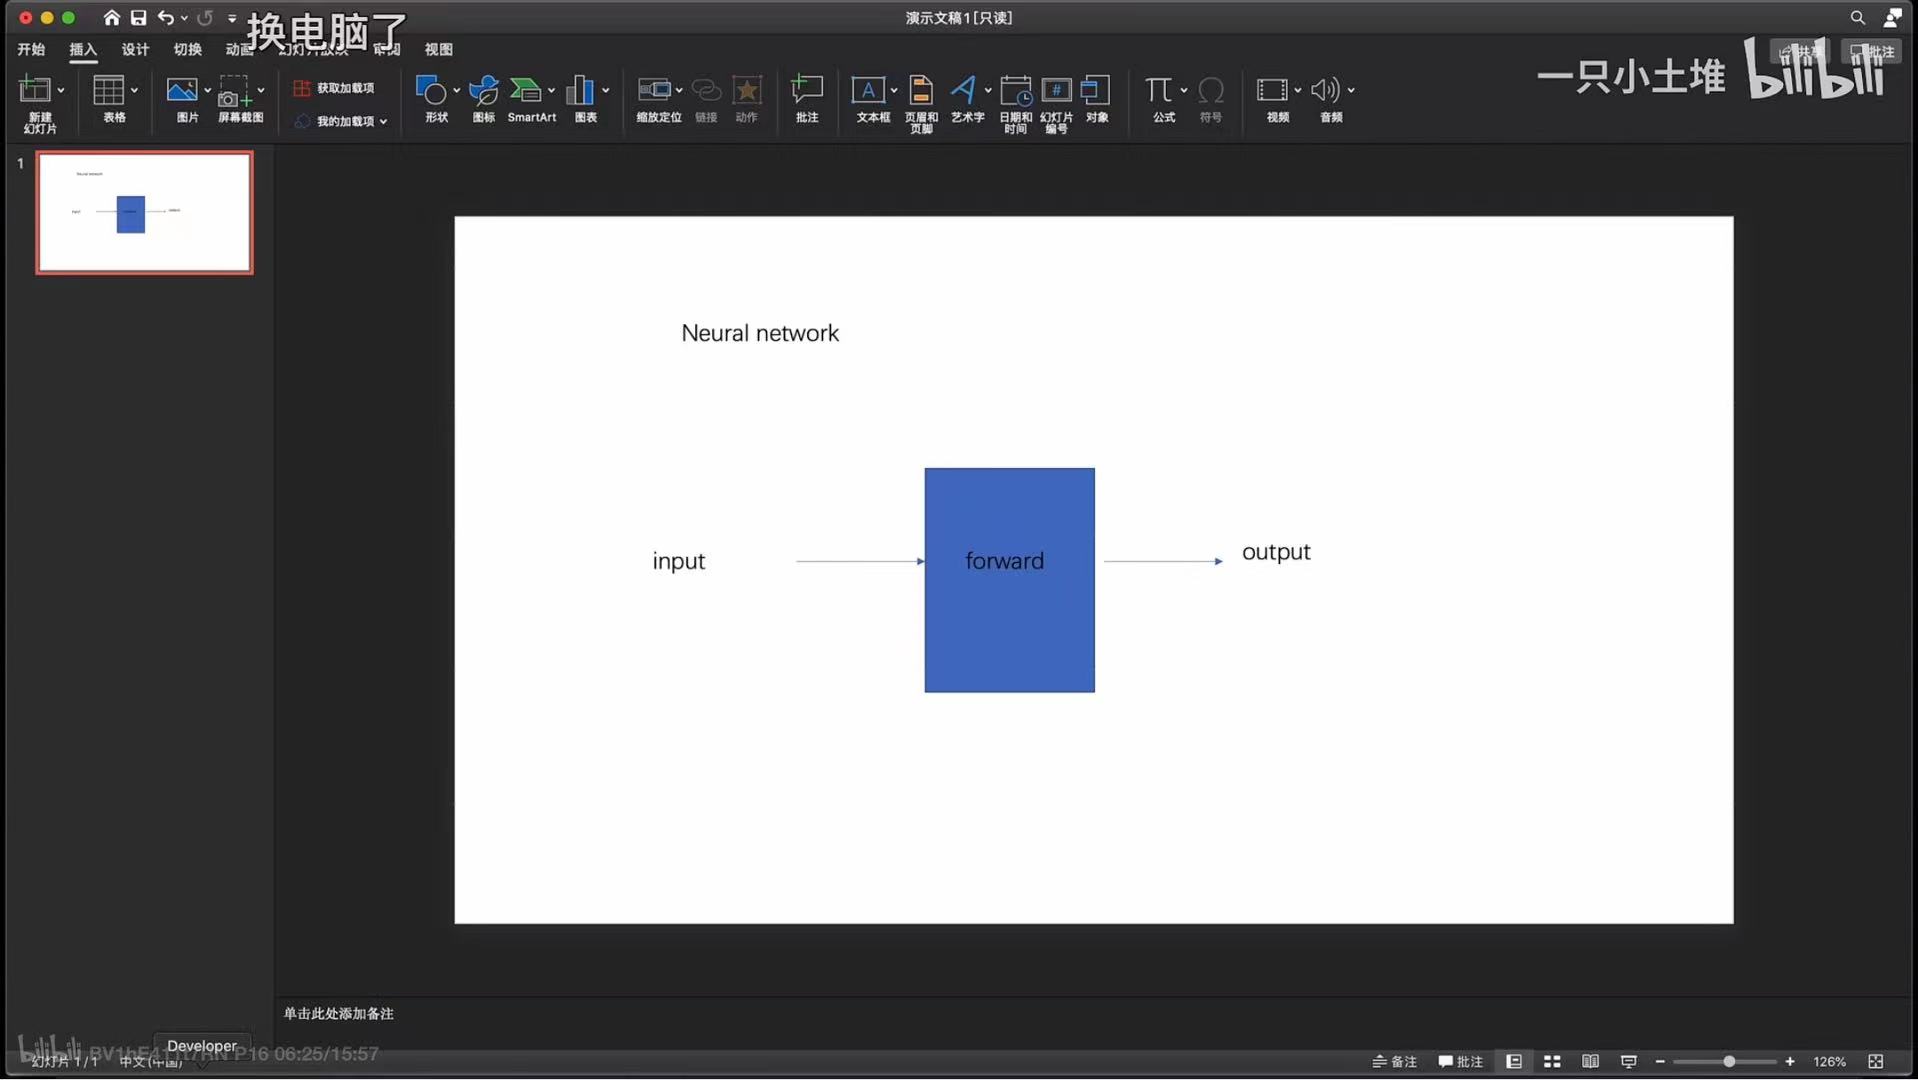This screenshot has width=1918, height=1080.
Task: Open the Home (开始) tab
Action: click(x=31, y=49)
